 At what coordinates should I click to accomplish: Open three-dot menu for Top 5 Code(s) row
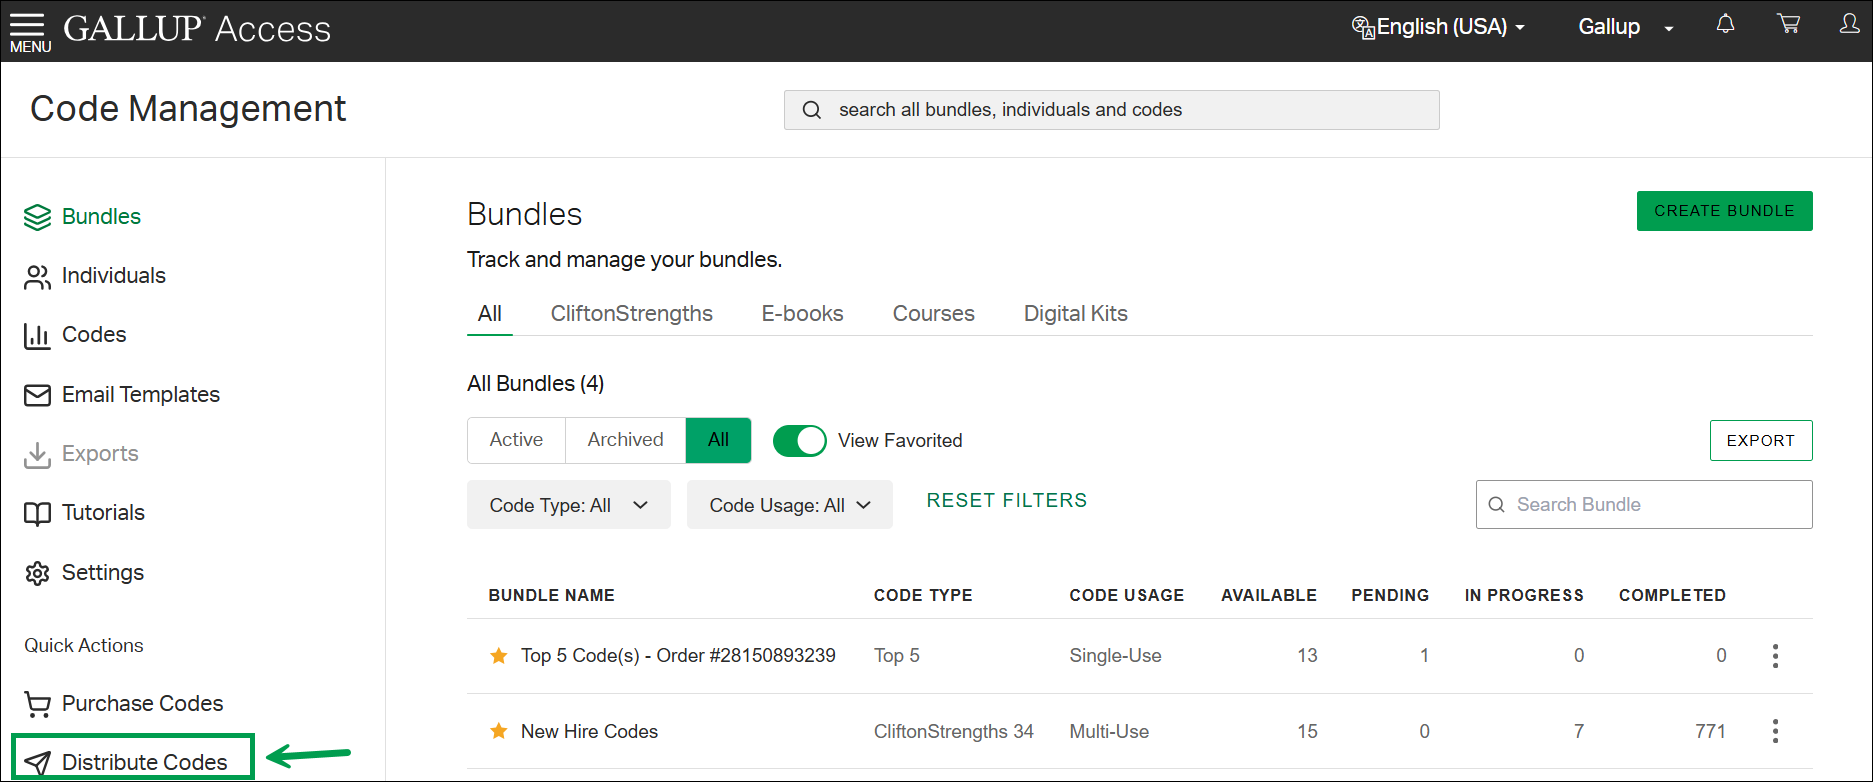(x=1775, y=656)
